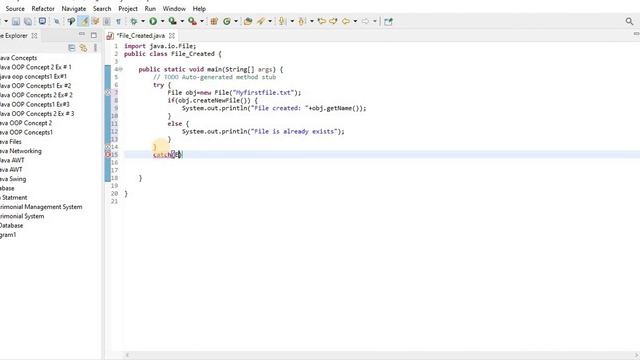Image resolution: width=640 pixels, height=360 pixels.
Task: Toggle Link with Editor in Package Explorer
Action: coord(83,48)
